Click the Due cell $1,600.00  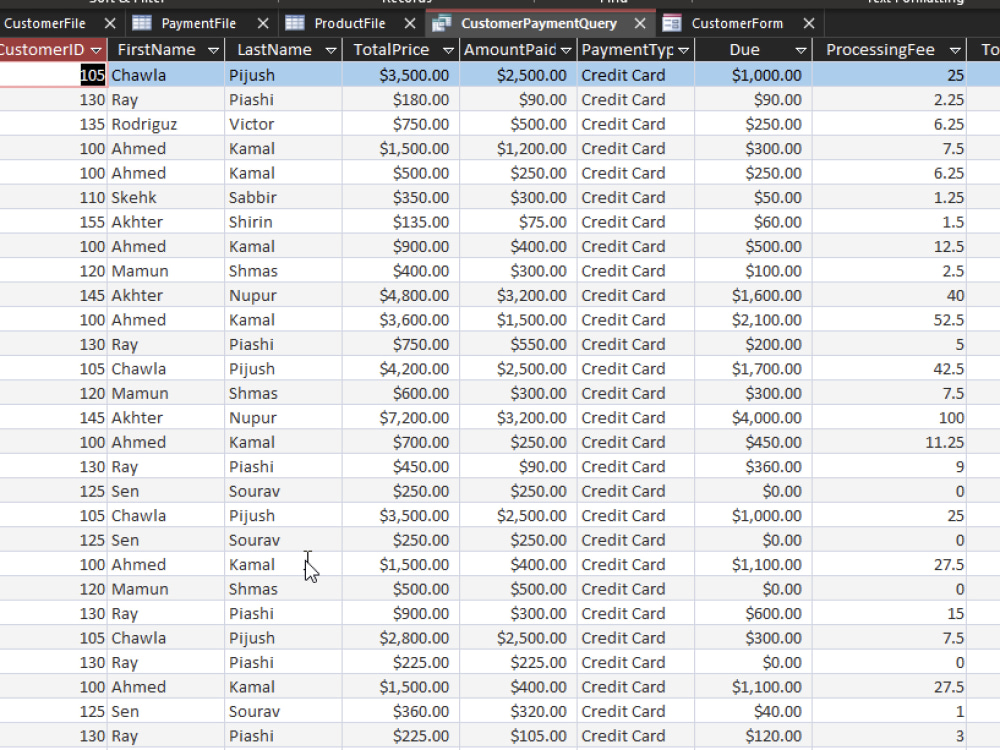[x=753, y=295]
